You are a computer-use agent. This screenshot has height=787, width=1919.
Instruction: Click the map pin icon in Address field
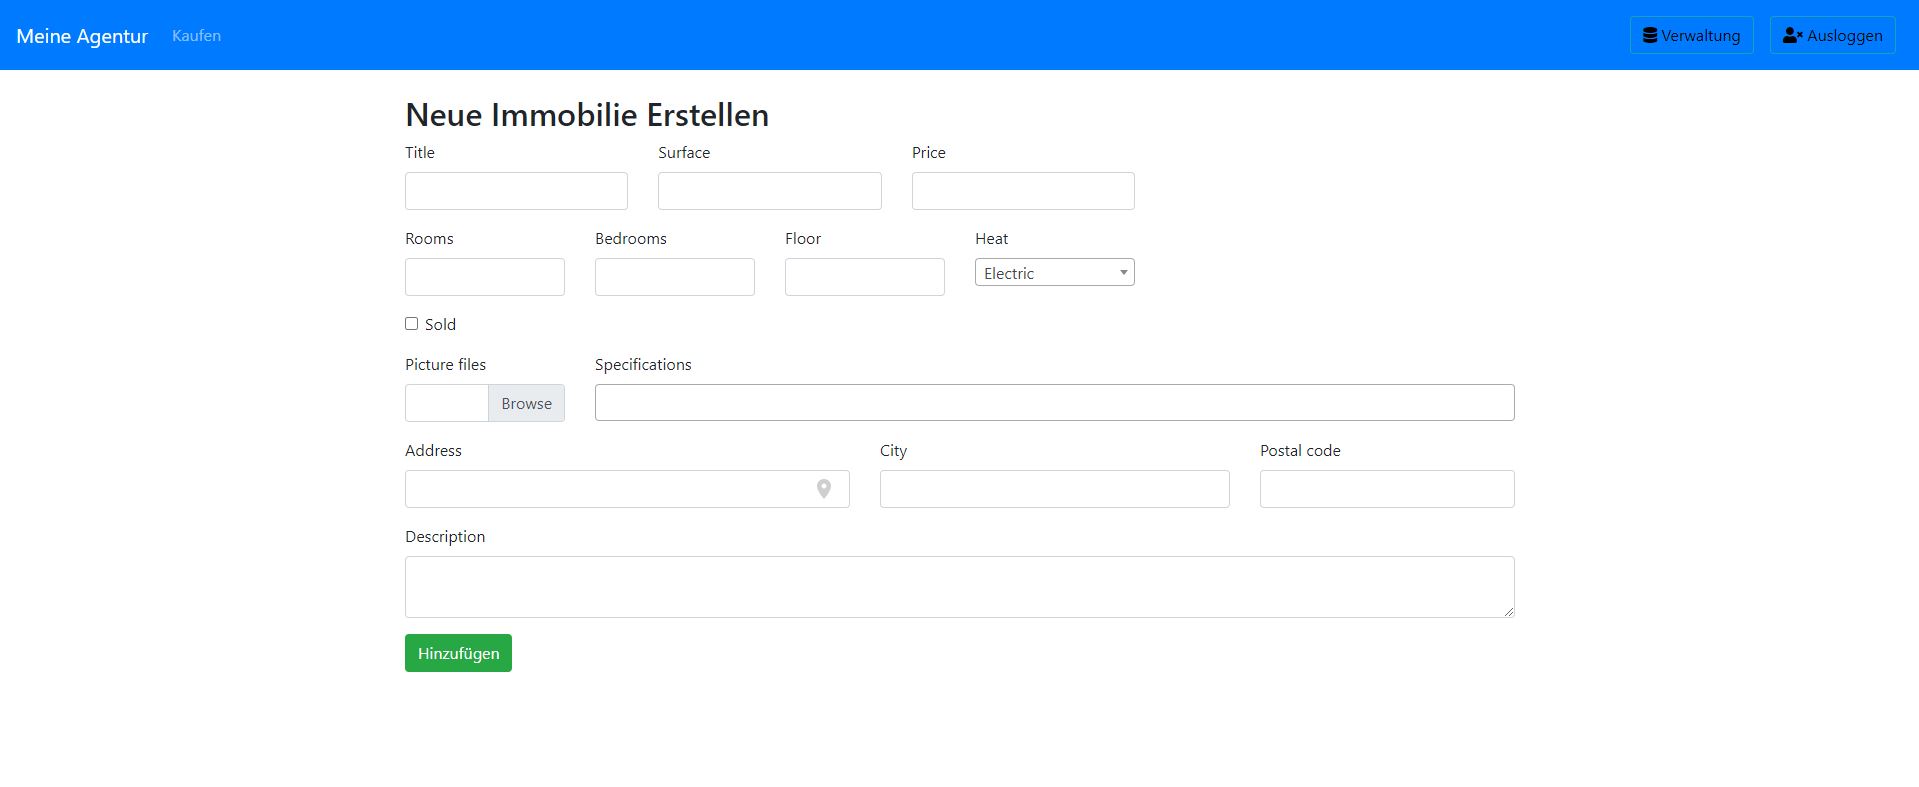tap(824, 489)
